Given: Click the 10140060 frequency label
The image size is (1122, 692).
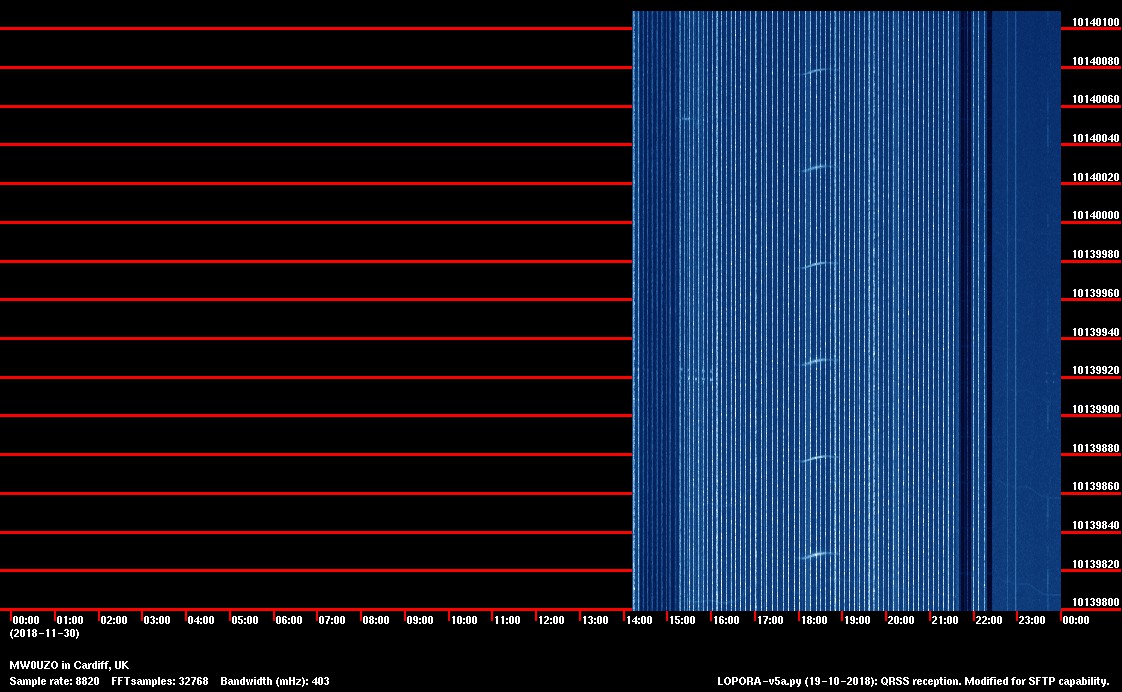Looking at the screenshot, I should pos(1095,100).
